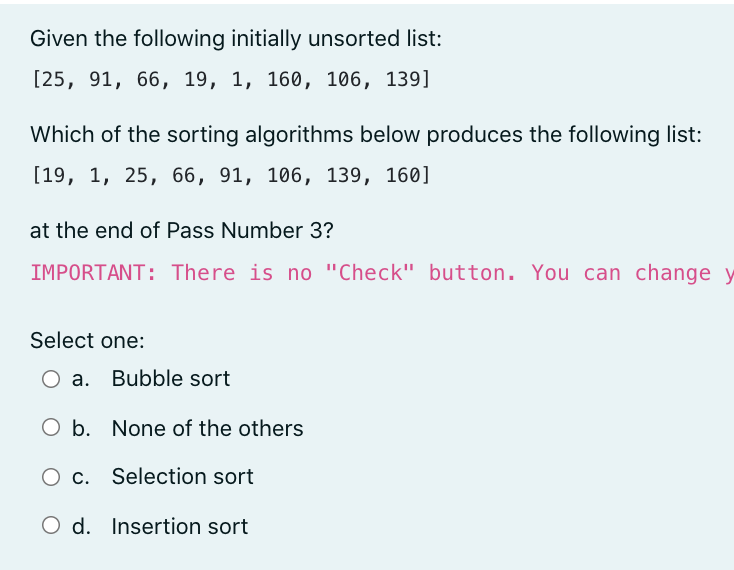Click the at the end of Pass Number 3 text
Screen dimensions: 734x570
pos(182,231)
